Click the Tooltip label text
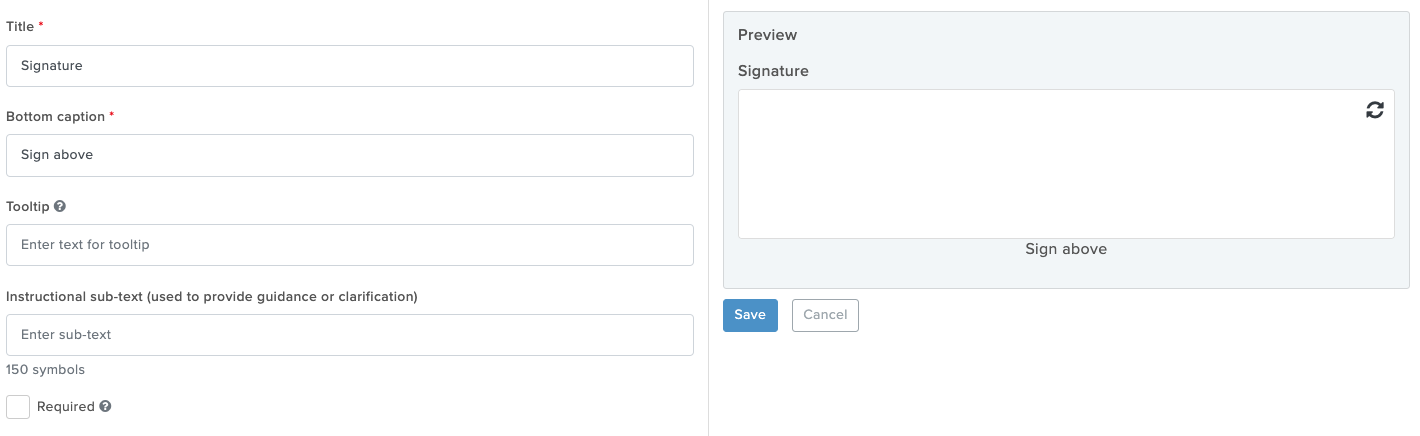The width and height of the screenshot is (1420, 436). (28, 207)
